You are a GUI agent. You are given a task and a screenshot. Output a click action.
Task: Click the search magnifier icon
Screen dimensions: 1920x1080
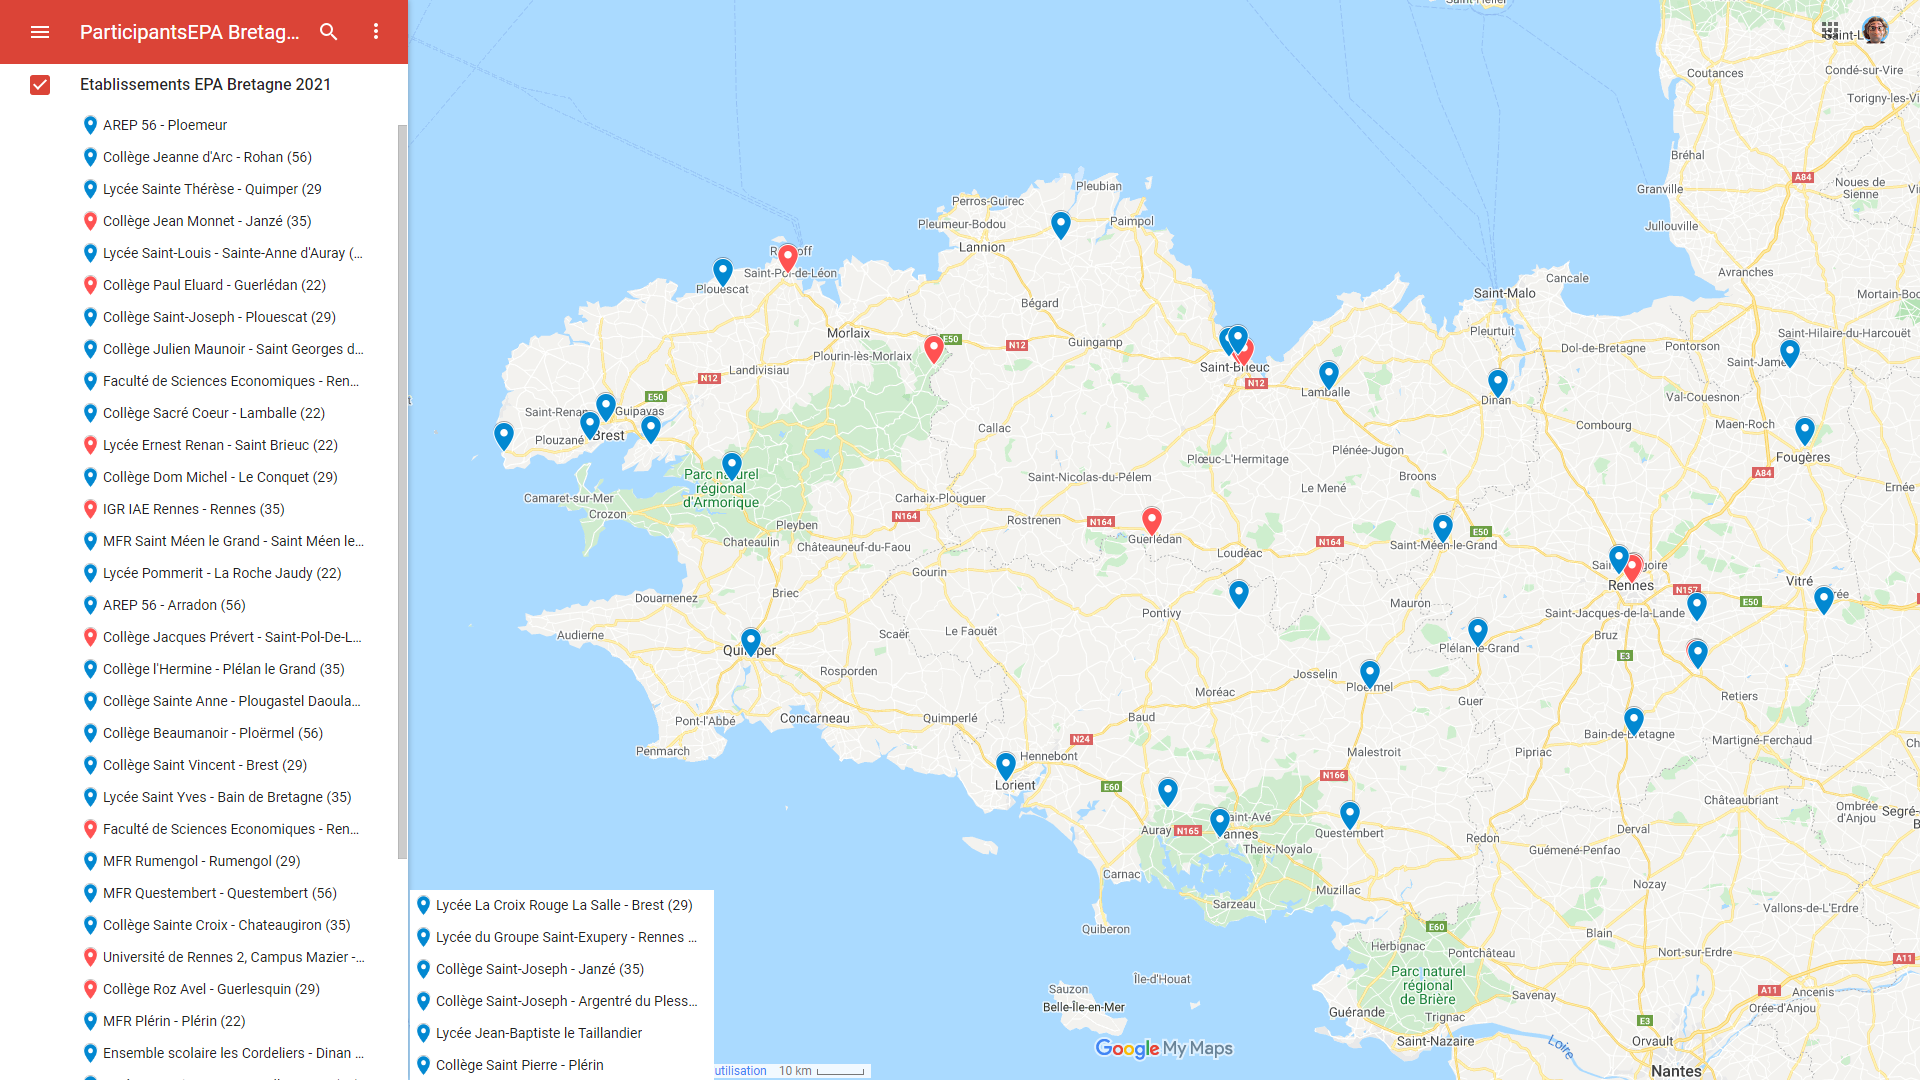click(328, 32)
